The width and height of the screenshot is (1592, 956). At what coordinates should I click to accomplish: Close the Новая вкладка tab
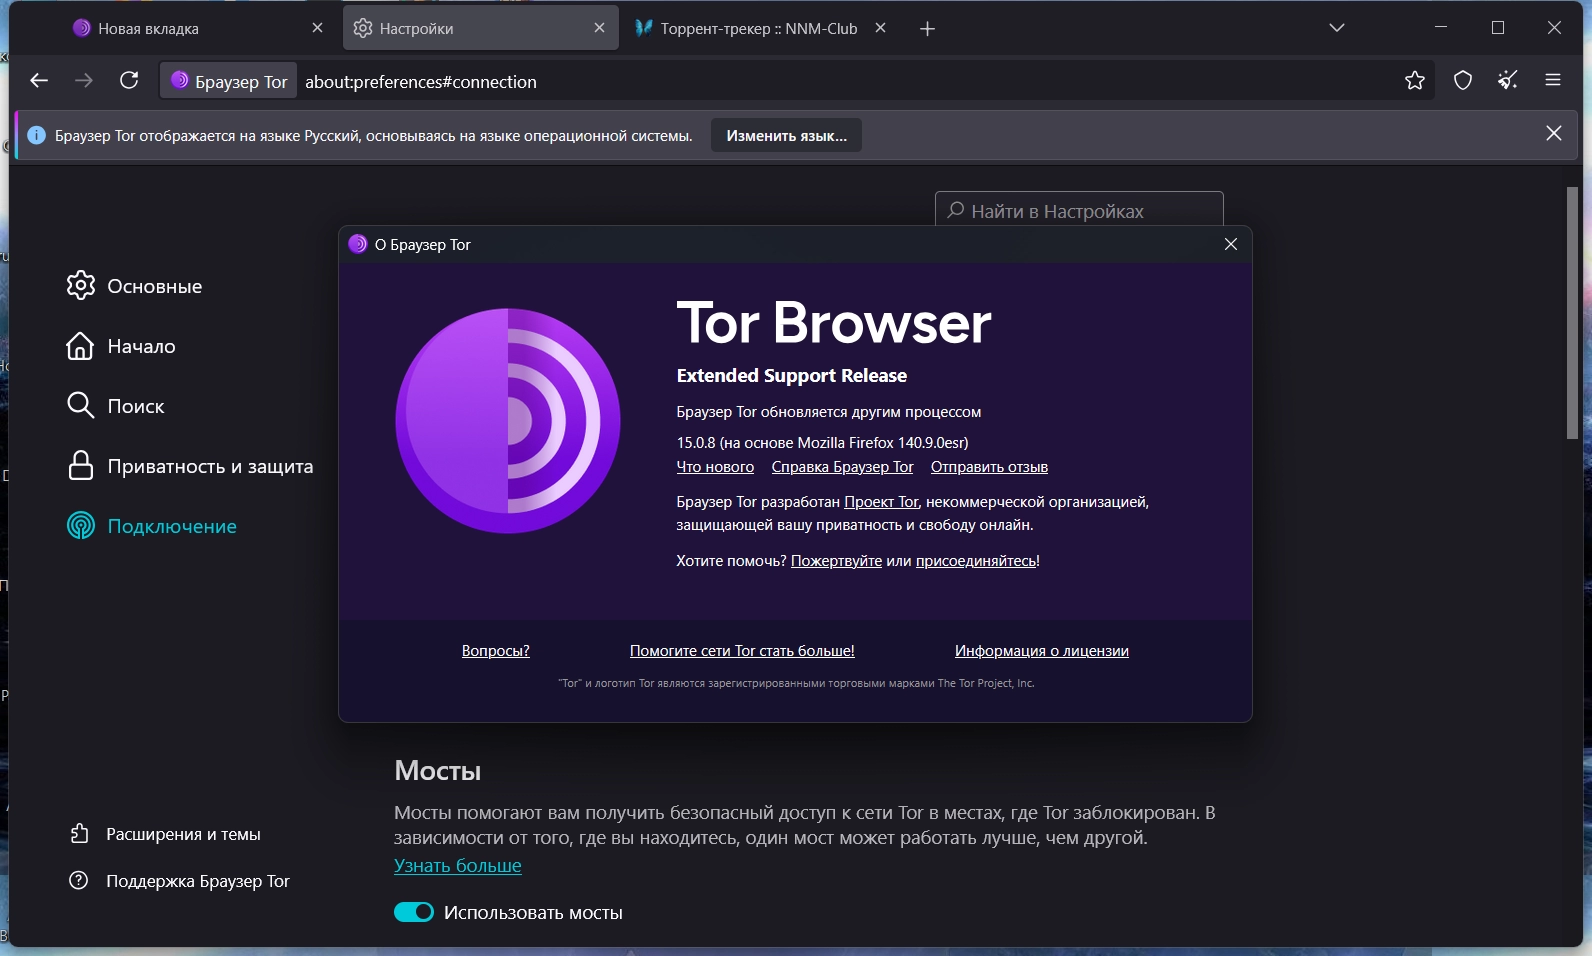[x=317, y=28]
